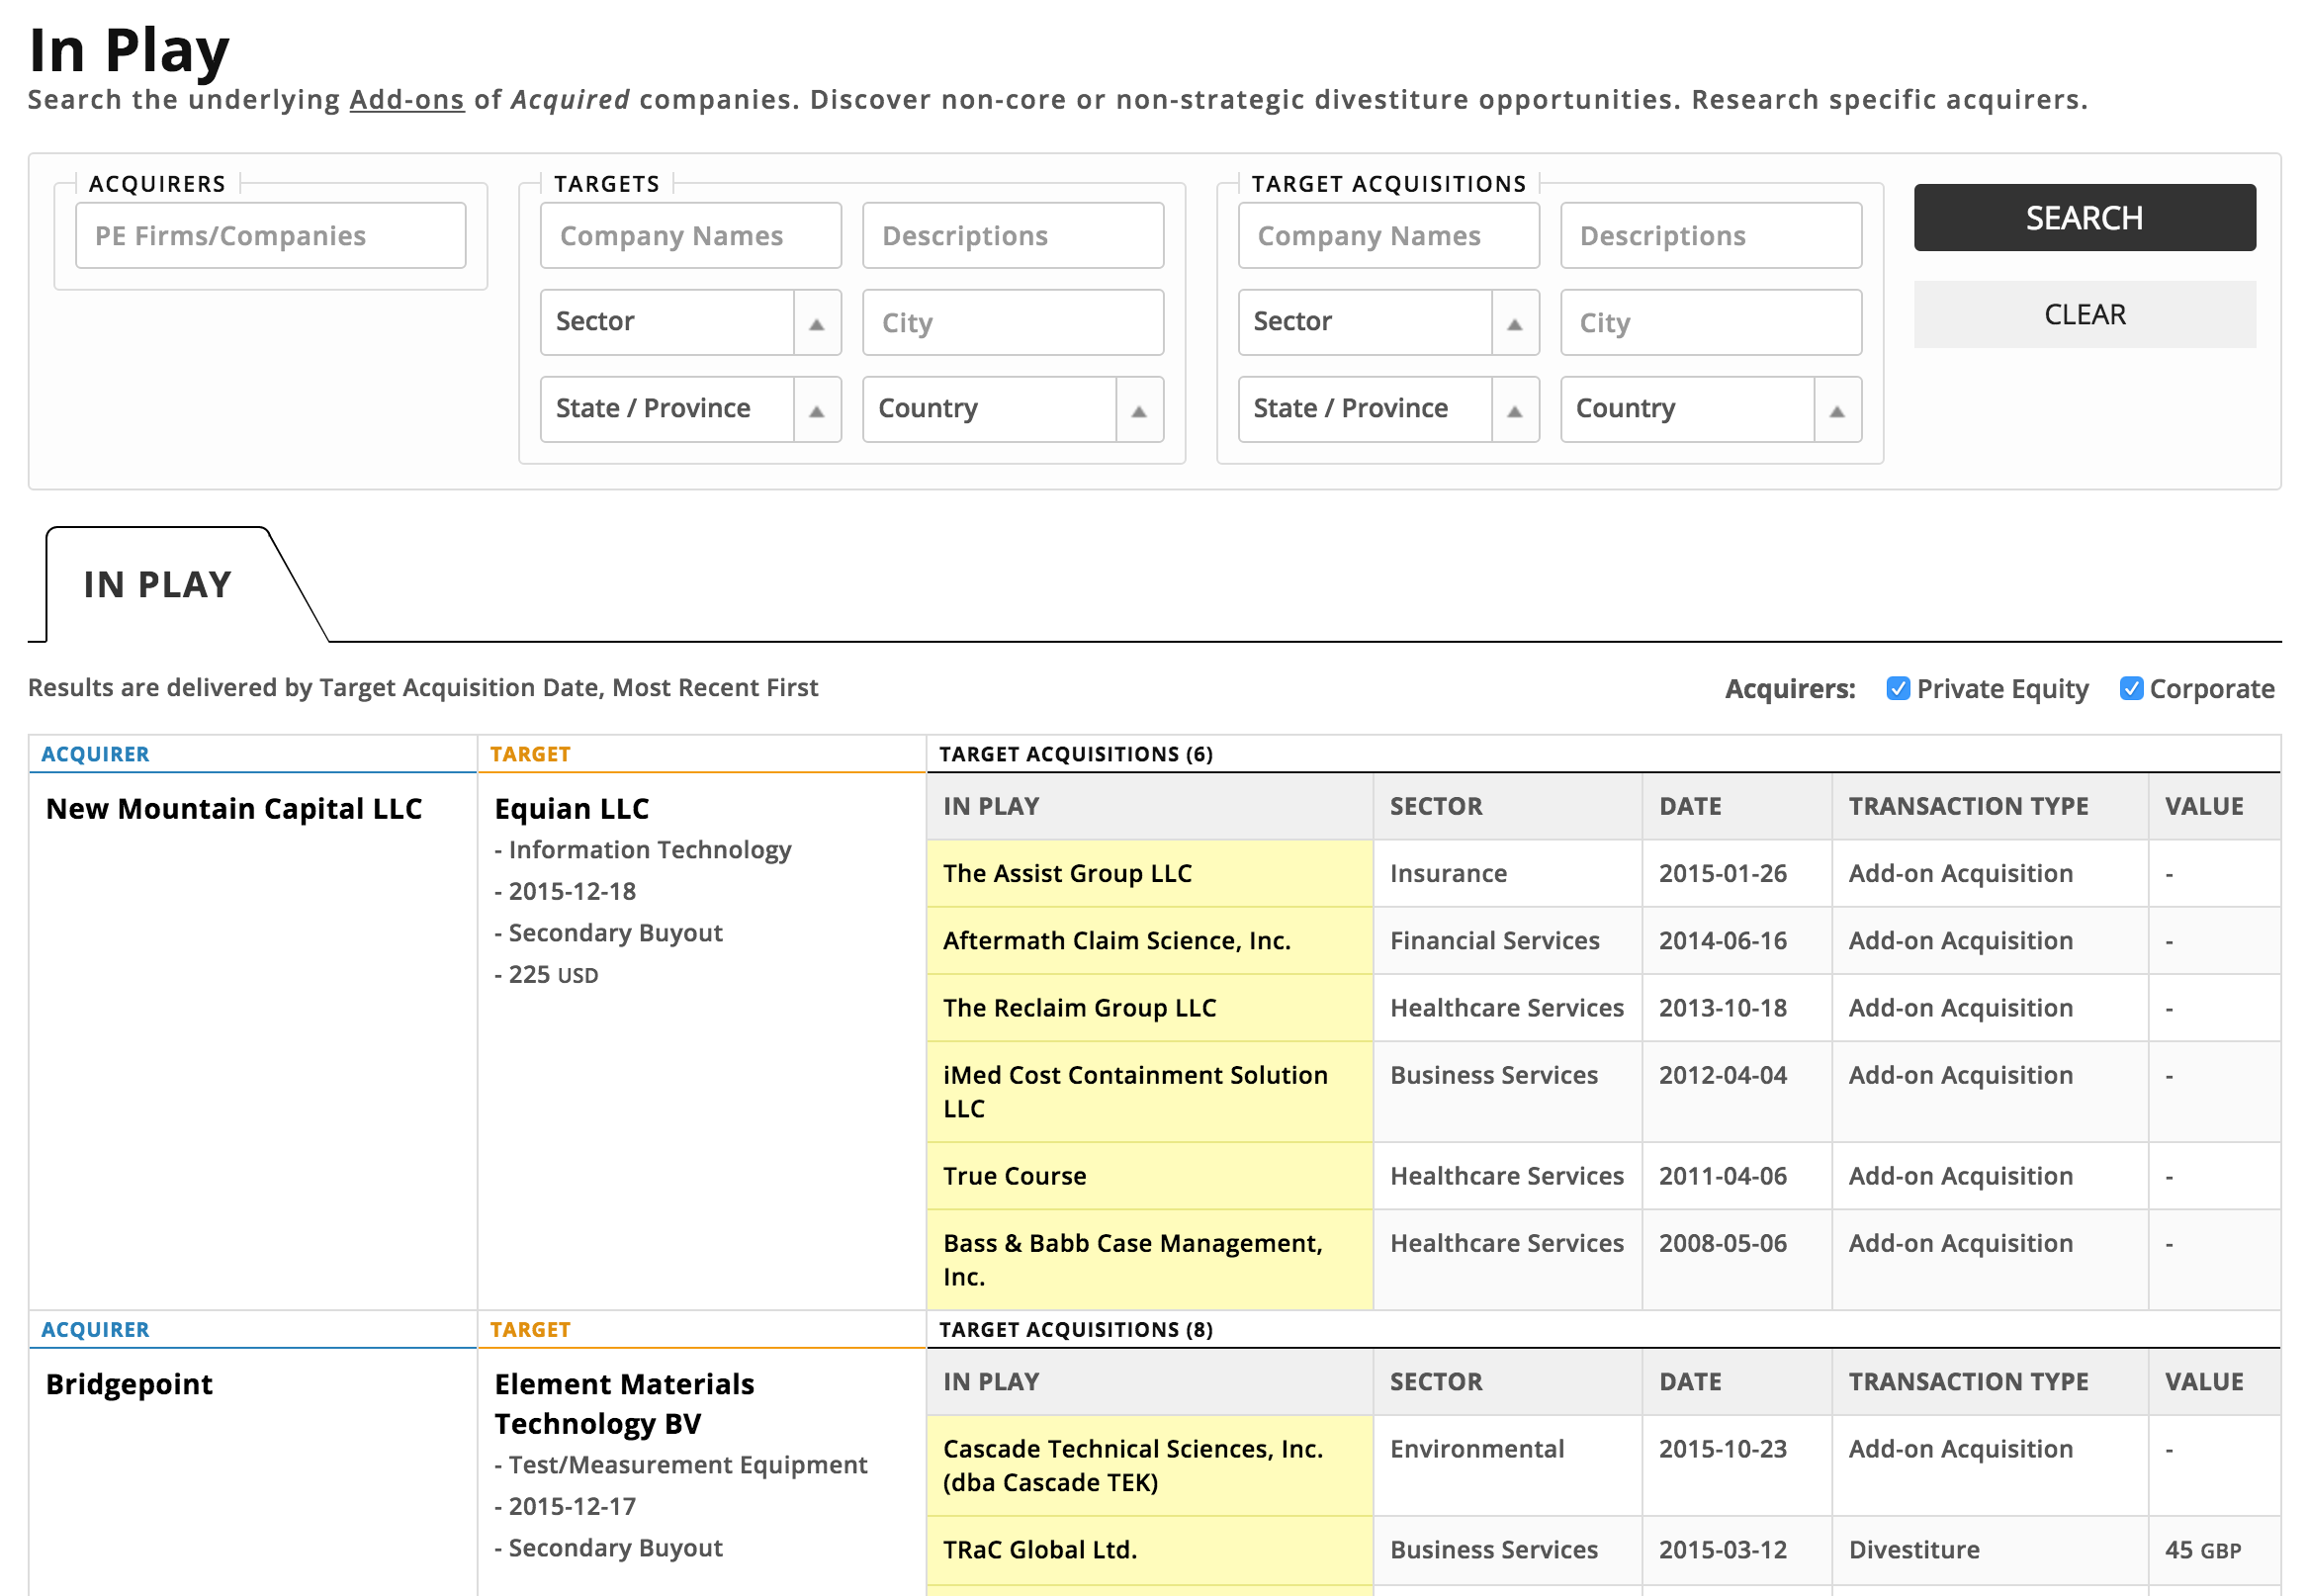Image resolution: width=2308 pixels, height=1596 pixels.
Task: Open Target Acquisitions State / Province dropdown
Action: 1514,410
